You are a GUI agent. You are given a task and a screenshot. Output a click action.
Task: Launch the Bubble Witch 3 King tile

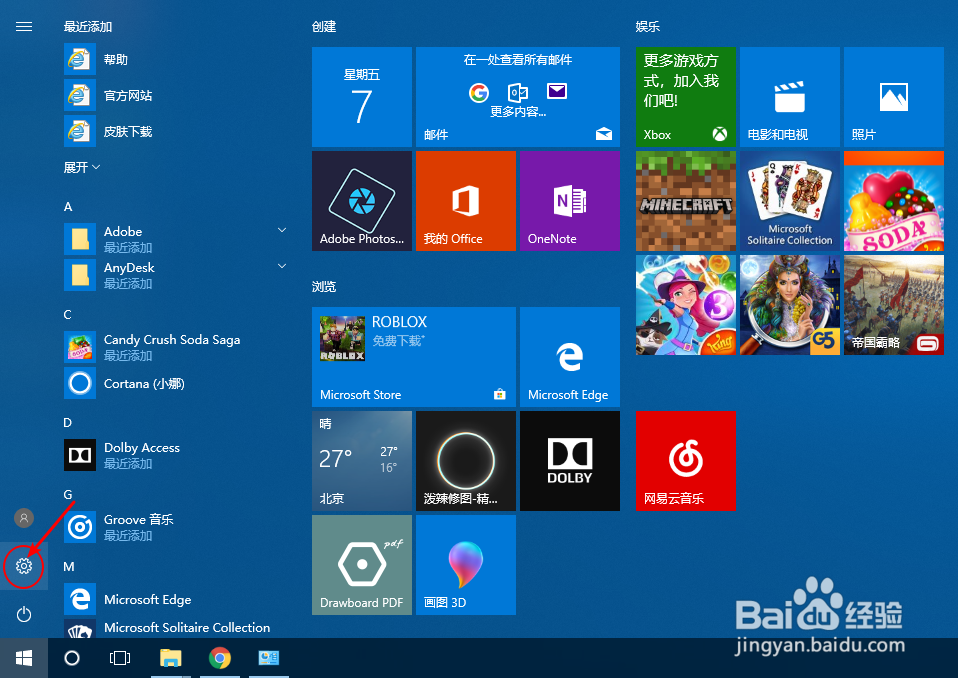pos(686,305)
